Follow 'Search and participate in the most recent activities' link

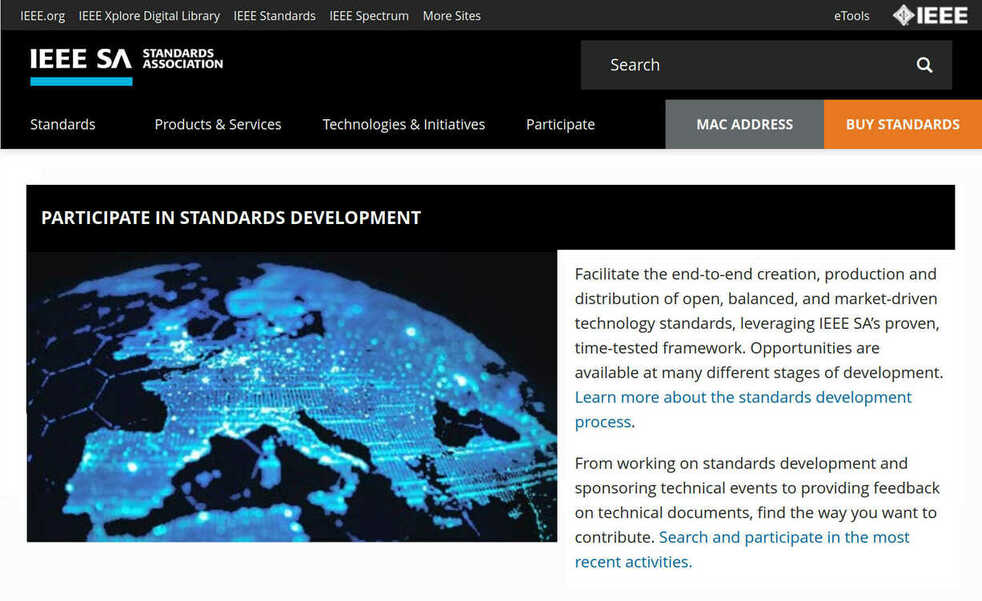742,549
